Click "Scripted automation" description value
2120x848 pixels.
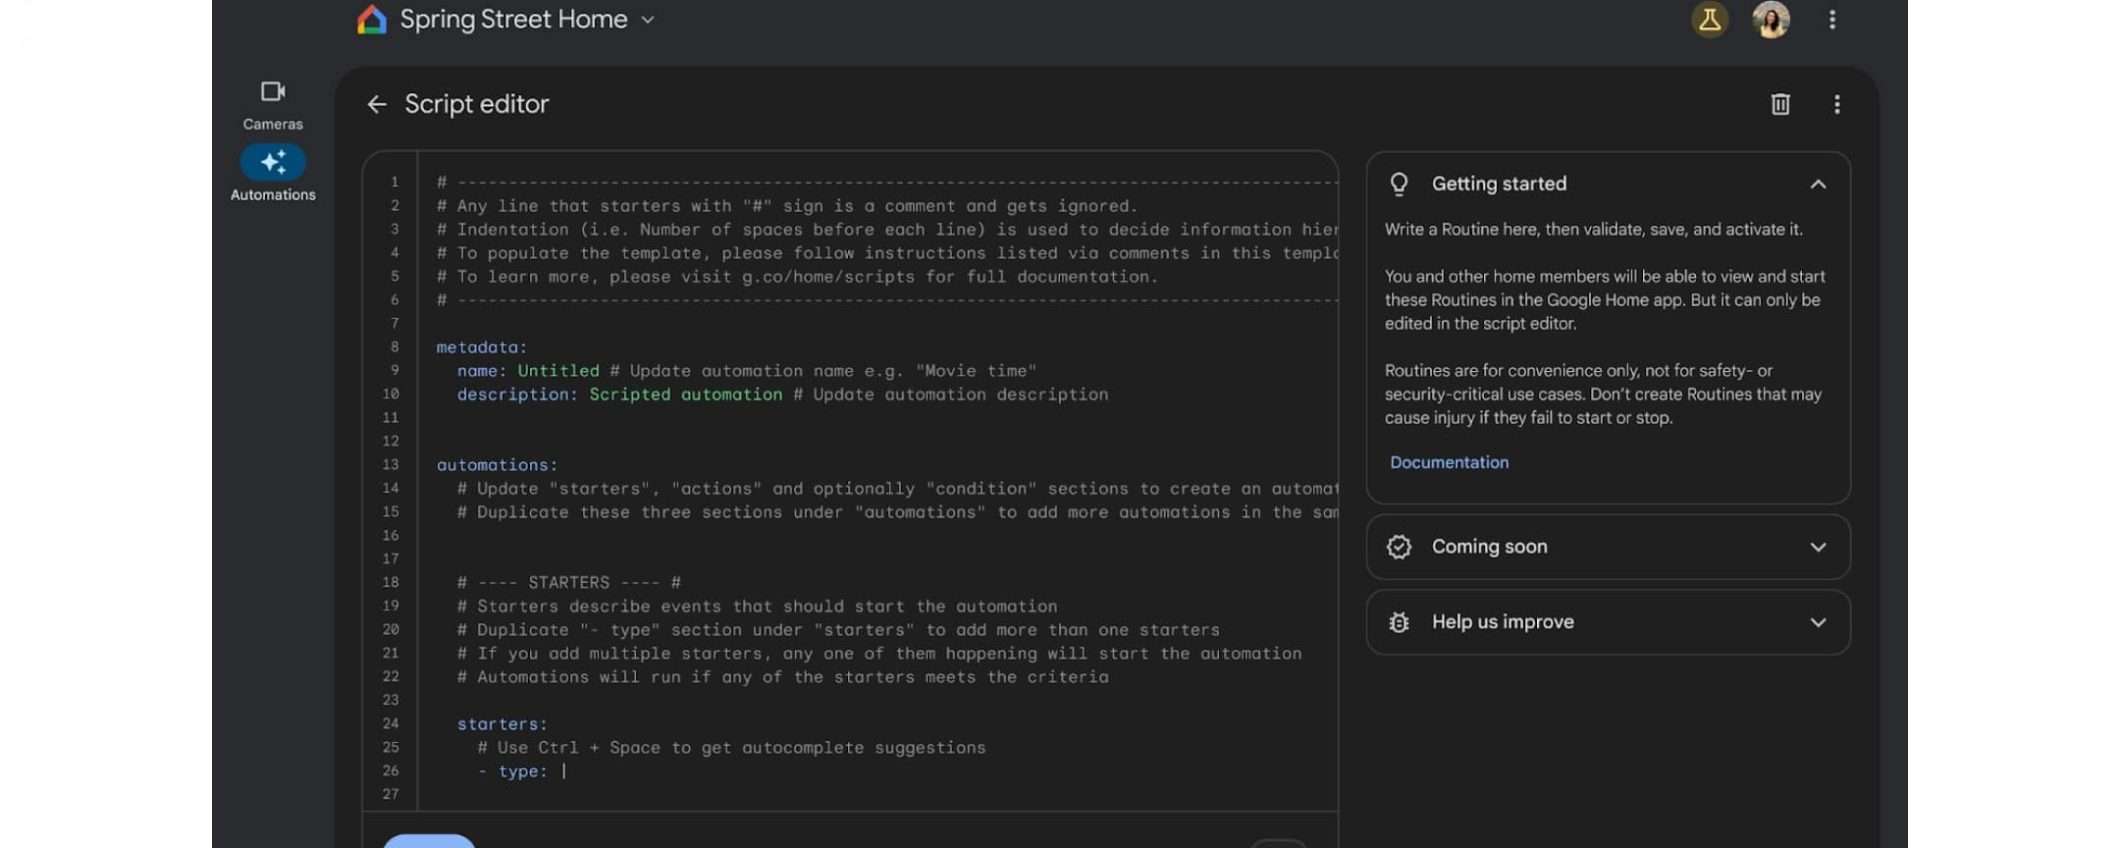pyautogui.click(x=685, y=395)
